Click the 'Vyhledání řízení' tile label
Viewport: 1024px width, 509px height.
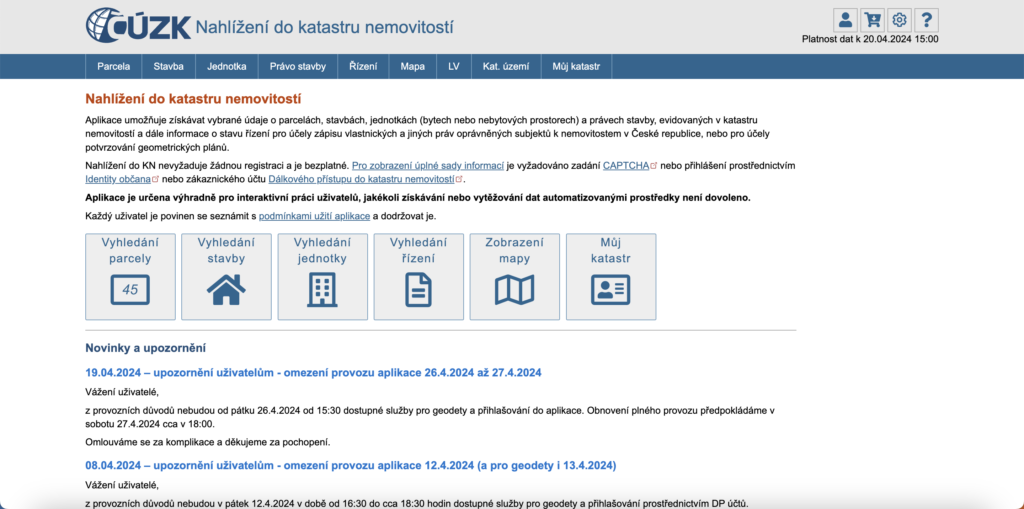(x=419, y=250)
